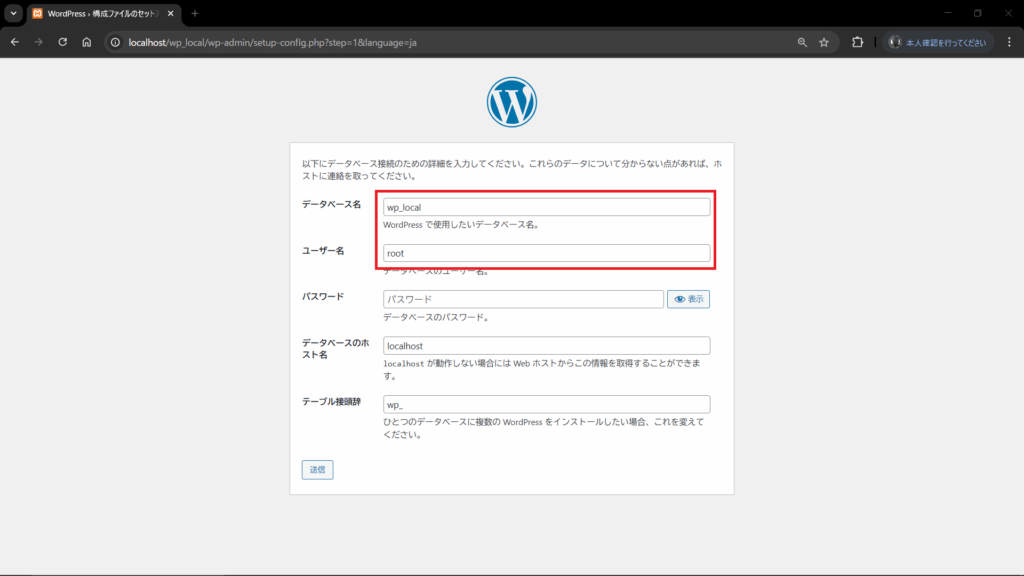
Task: View site information icon in address bar
Action: [x=116, y=42]
